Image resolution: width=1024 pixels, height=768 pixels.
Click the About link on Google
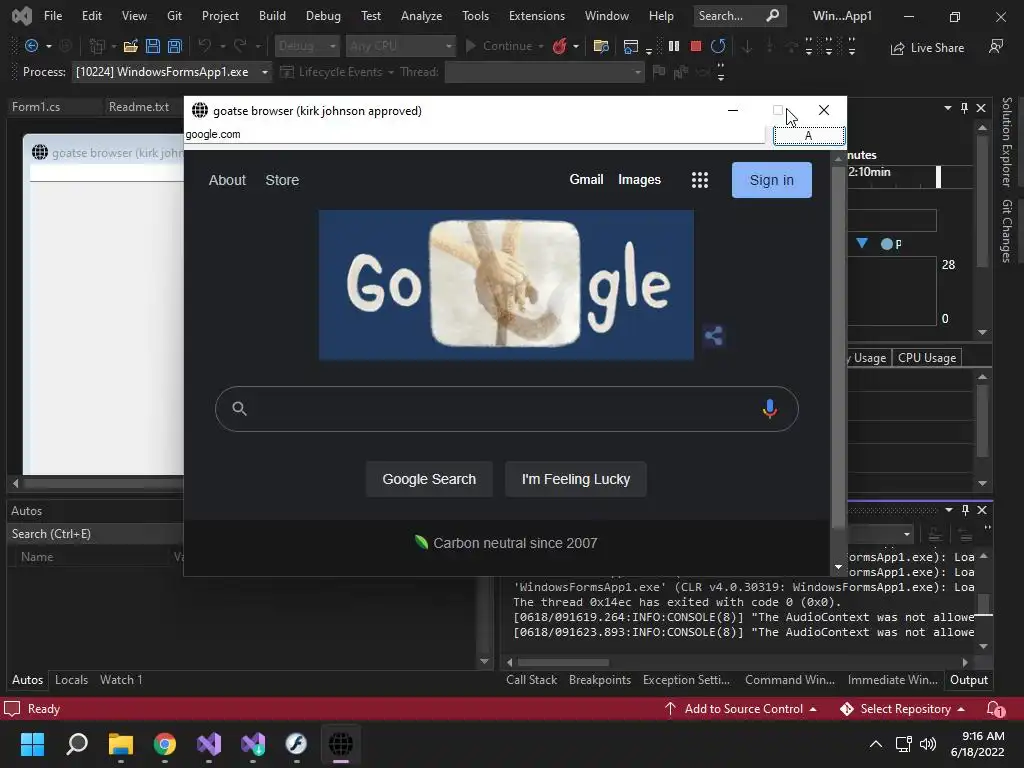[x=227, y=180]
